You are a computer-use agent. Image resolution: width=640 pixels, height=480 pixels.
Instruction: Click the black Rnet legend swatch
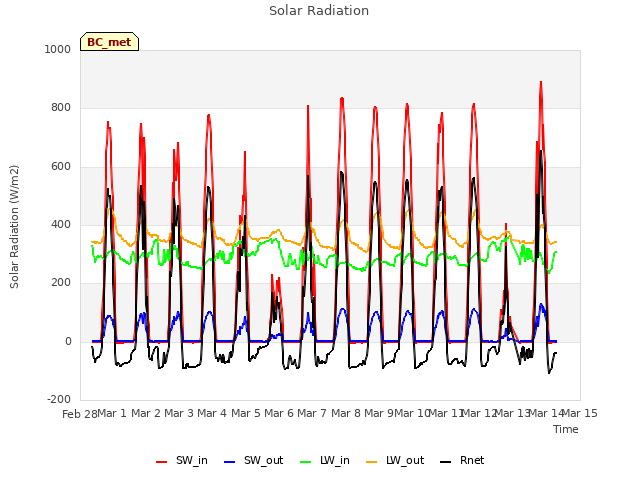pyautogui.click(x=445, y=462)
